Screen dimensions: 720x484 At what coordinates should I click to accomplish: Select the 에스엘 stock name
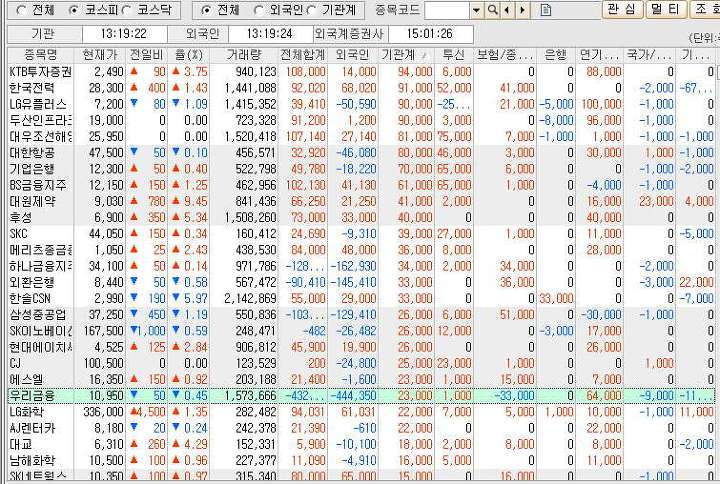click(x=26, y=379)
